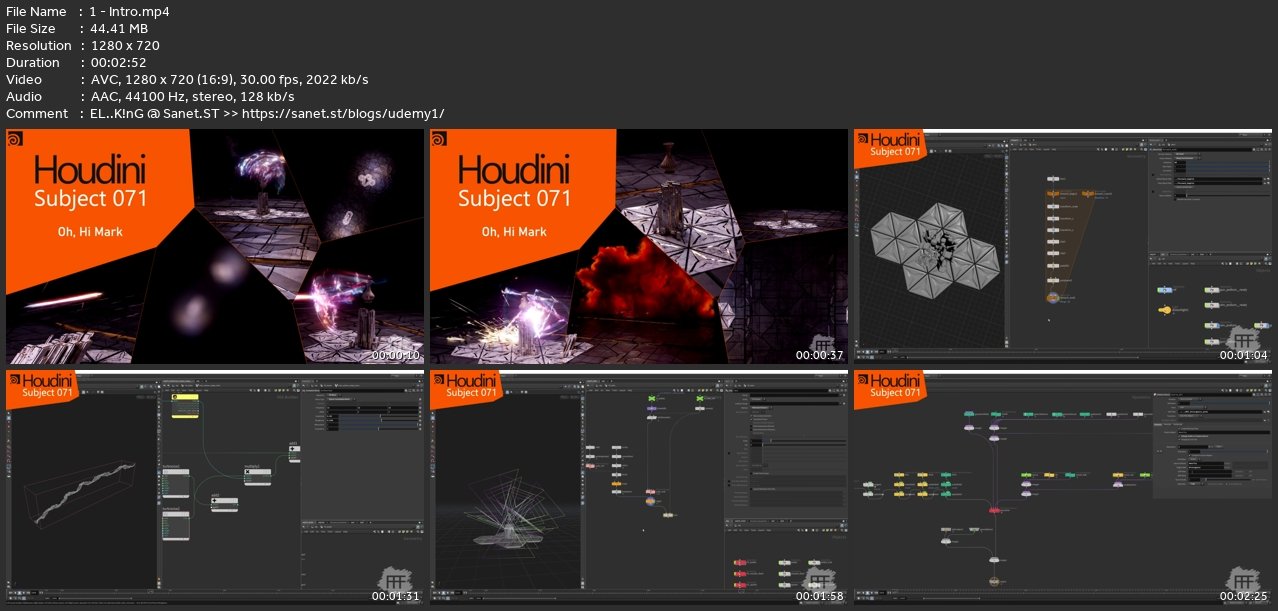Viewport: 1278px width, 611px height.
Task: Click the duration value '00:02:52'
Action: pos(118,62)
